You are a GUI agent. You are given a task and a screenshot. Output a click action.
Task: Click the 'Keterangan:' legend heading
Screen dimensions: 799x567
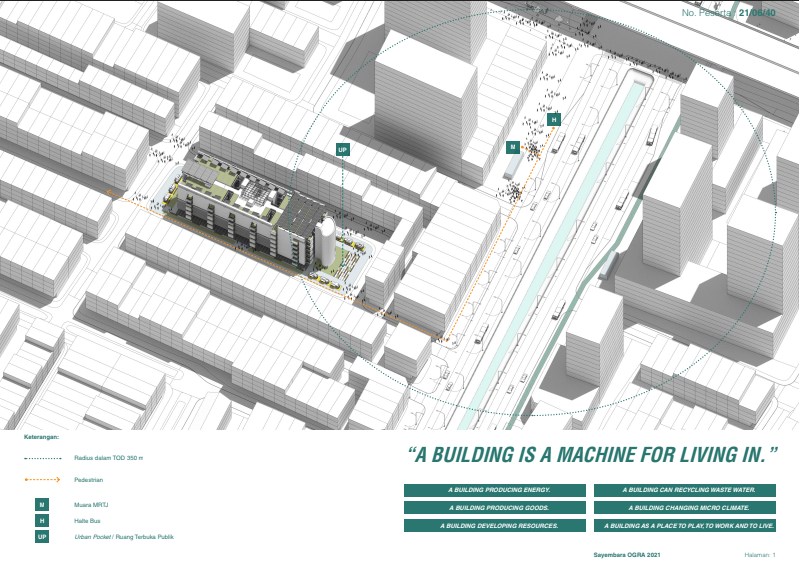tap(41, 437)
